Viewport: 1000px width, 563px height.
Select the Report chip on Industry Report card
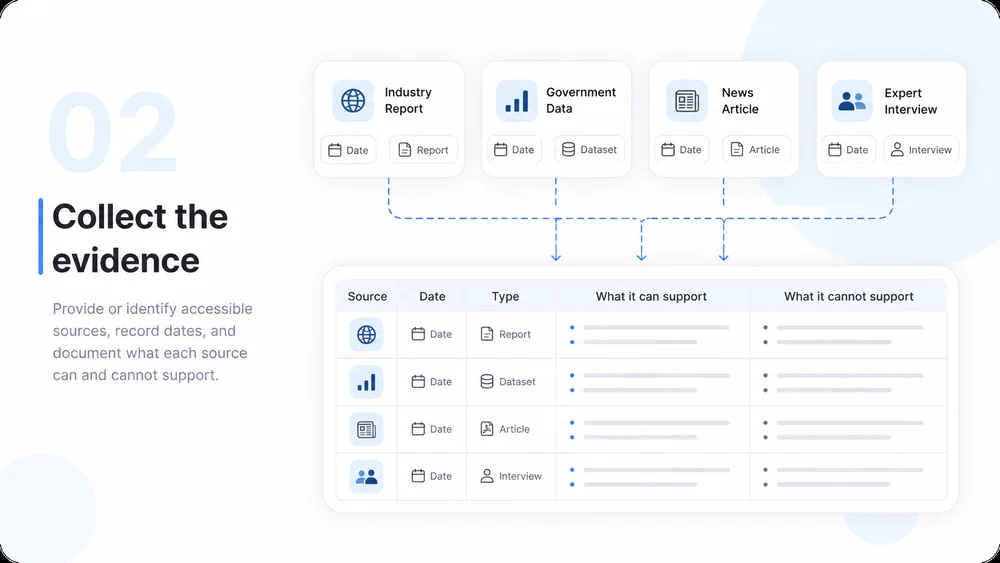pyautogui.click(x=423, y=150)
